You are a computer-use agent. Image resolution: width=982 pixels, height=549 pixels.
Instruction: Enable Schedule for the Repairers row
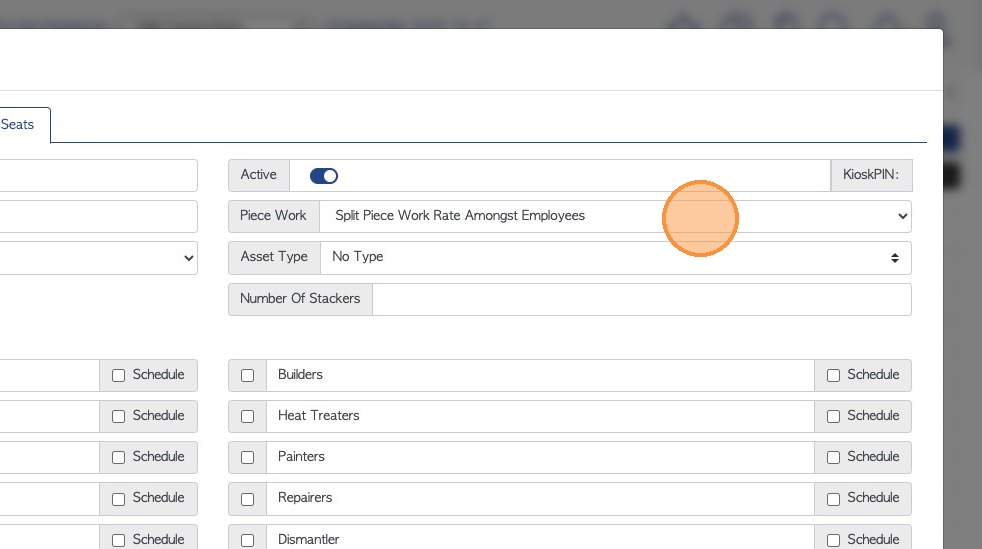[x=834, y=499]
